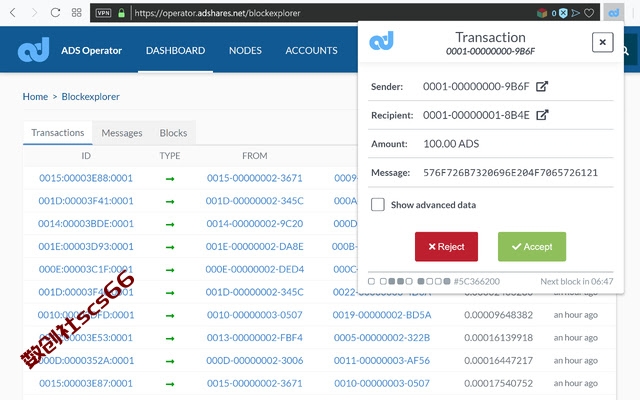Click the 100.00 ADS amount value
This screenshot has height=400, width=640.
[451, 144]
